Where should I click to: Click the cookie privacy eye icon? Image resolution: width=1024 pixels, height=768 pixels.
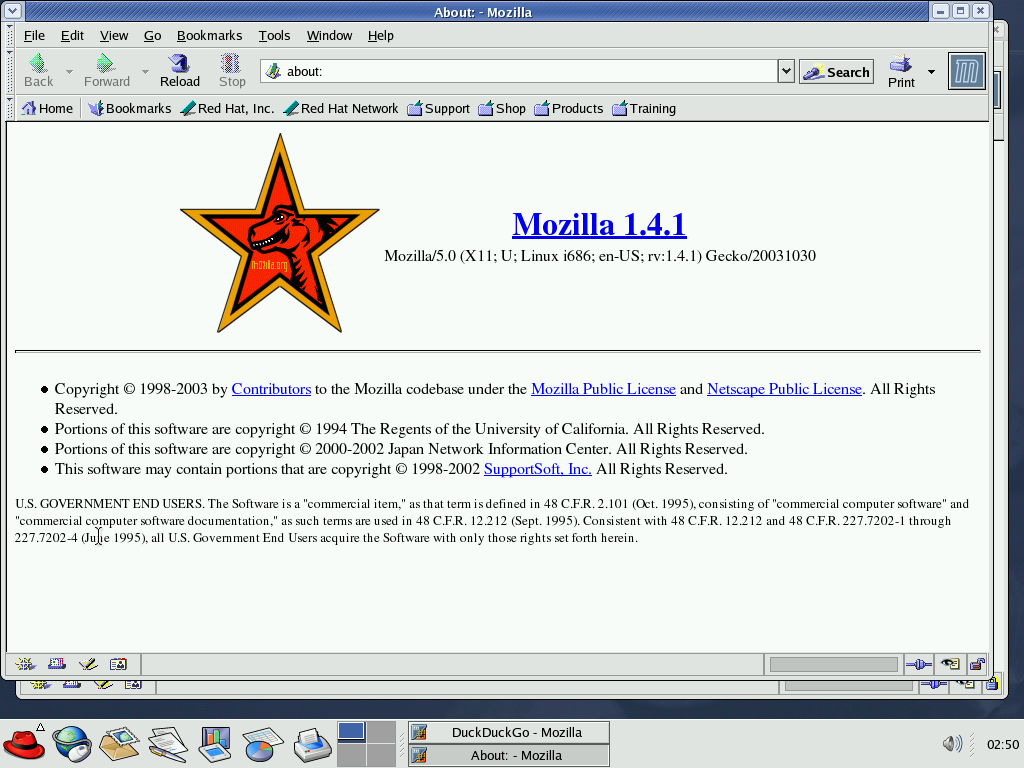950,664
